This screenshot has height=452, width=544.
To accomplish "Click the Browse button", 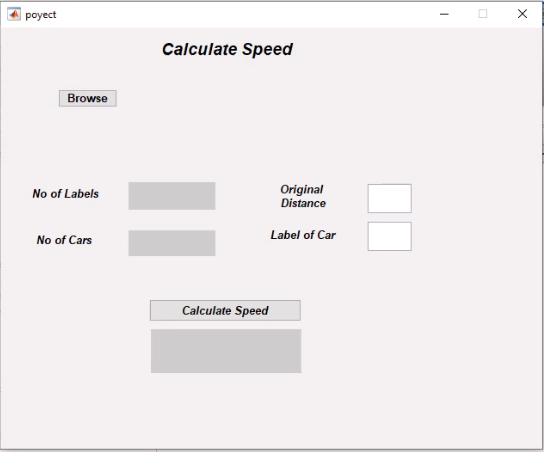I will coord(88,99).
